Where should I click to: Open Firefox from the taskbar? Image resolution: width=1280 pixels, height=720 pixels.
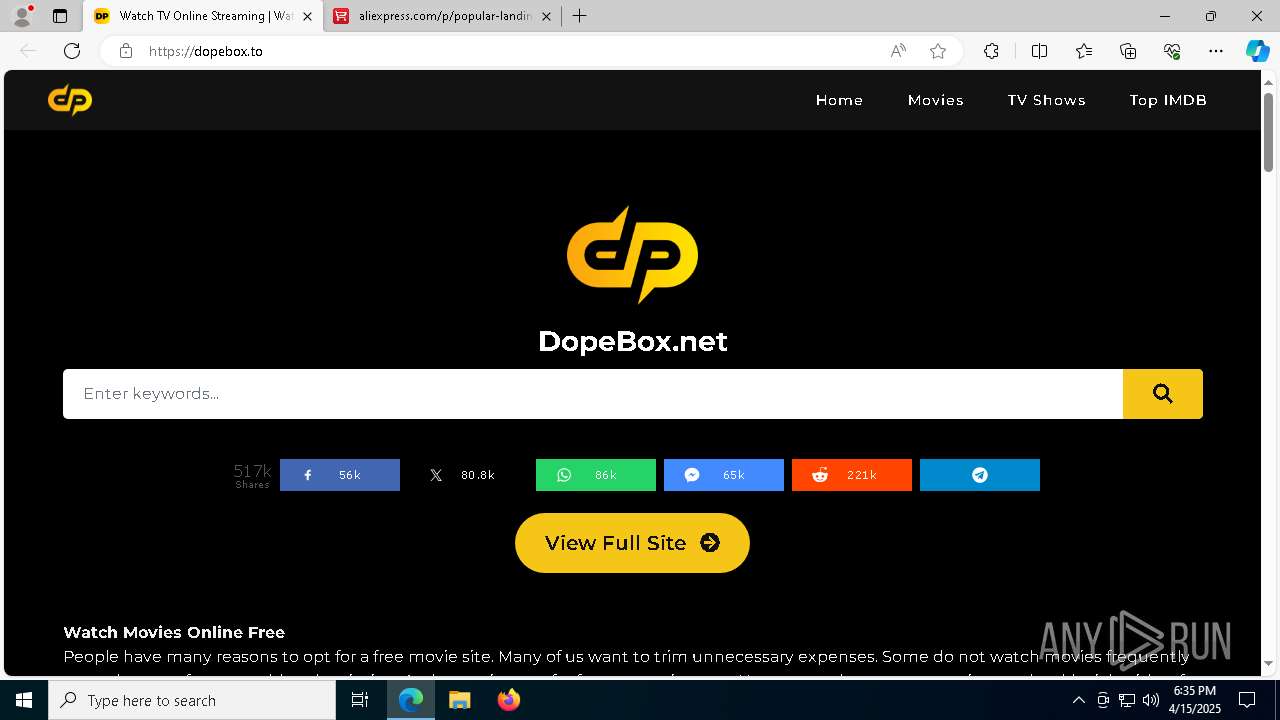tap(508, 700)
